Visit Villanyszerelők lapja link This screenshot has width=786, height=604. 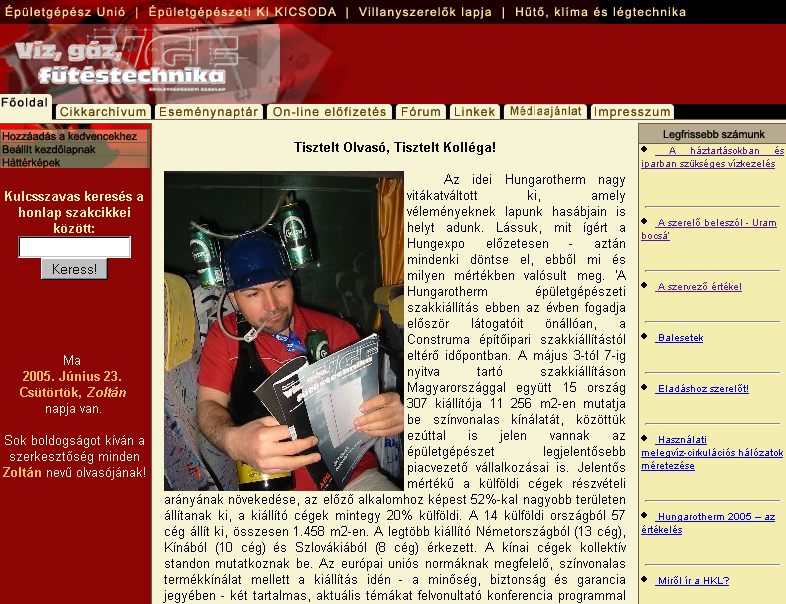point(425,12)
